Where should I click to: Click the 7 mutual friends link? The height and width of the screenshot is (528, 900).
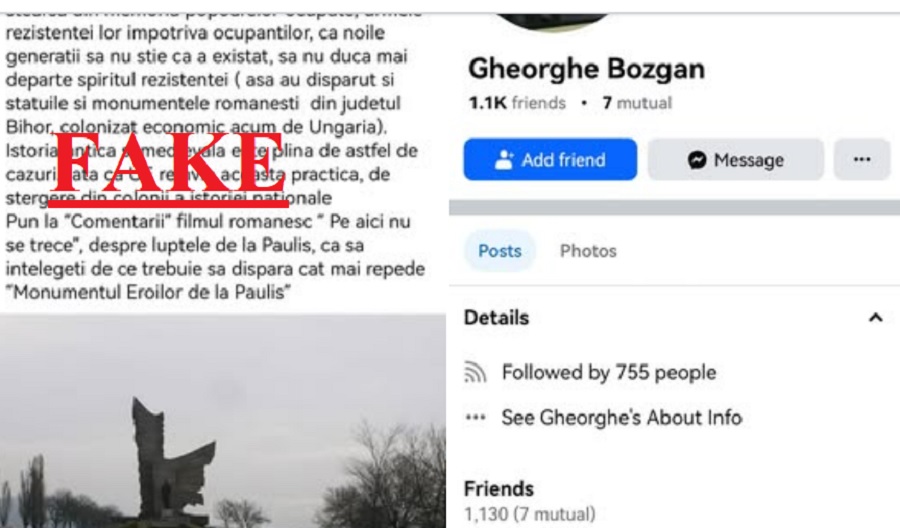click(x=637, y=103)
